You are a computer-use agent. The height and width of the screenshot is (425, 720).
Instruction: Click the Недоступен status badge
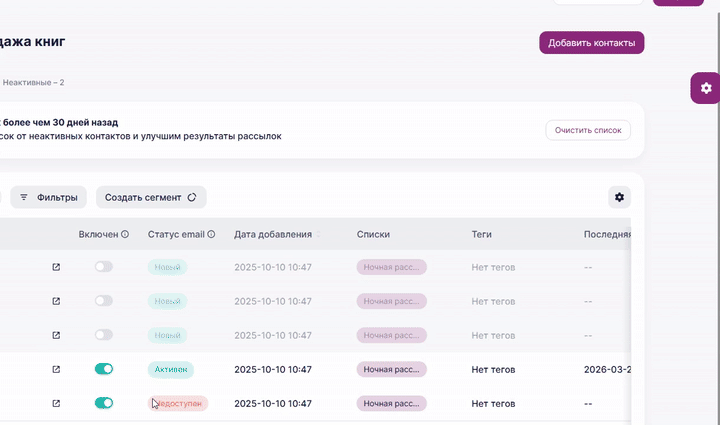[x=178, y=403]
